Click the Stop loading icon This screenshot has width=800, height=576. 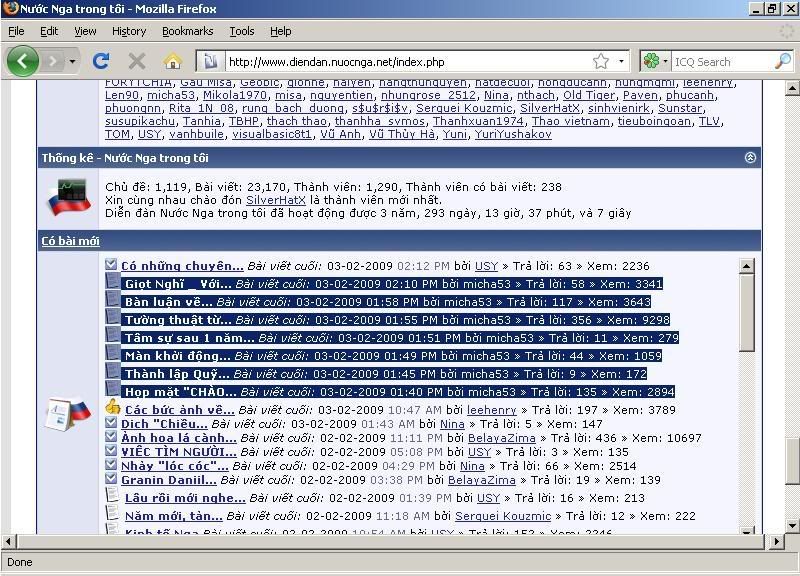tap(137, 61)
